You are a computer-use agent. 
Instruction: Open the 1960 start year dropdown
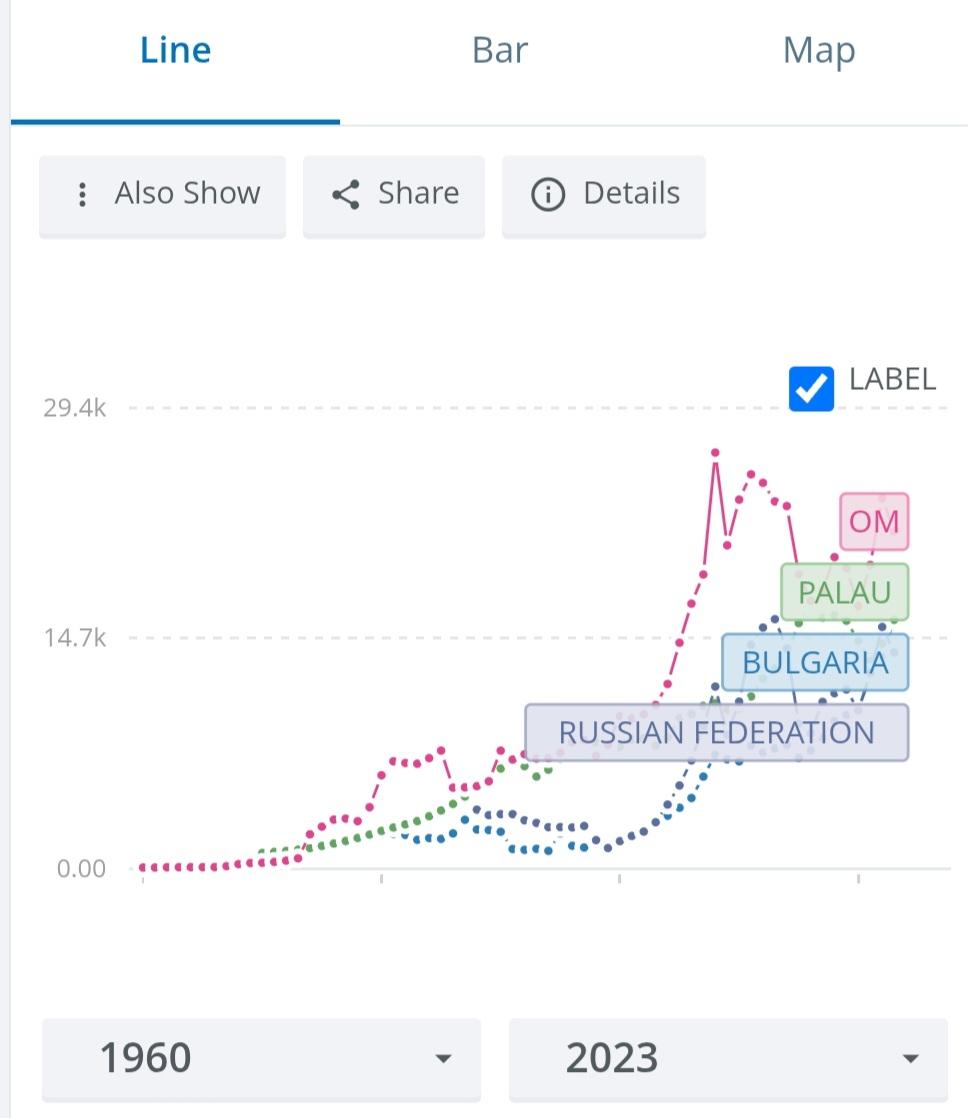pyautogui.click(x=262, y=1060)
